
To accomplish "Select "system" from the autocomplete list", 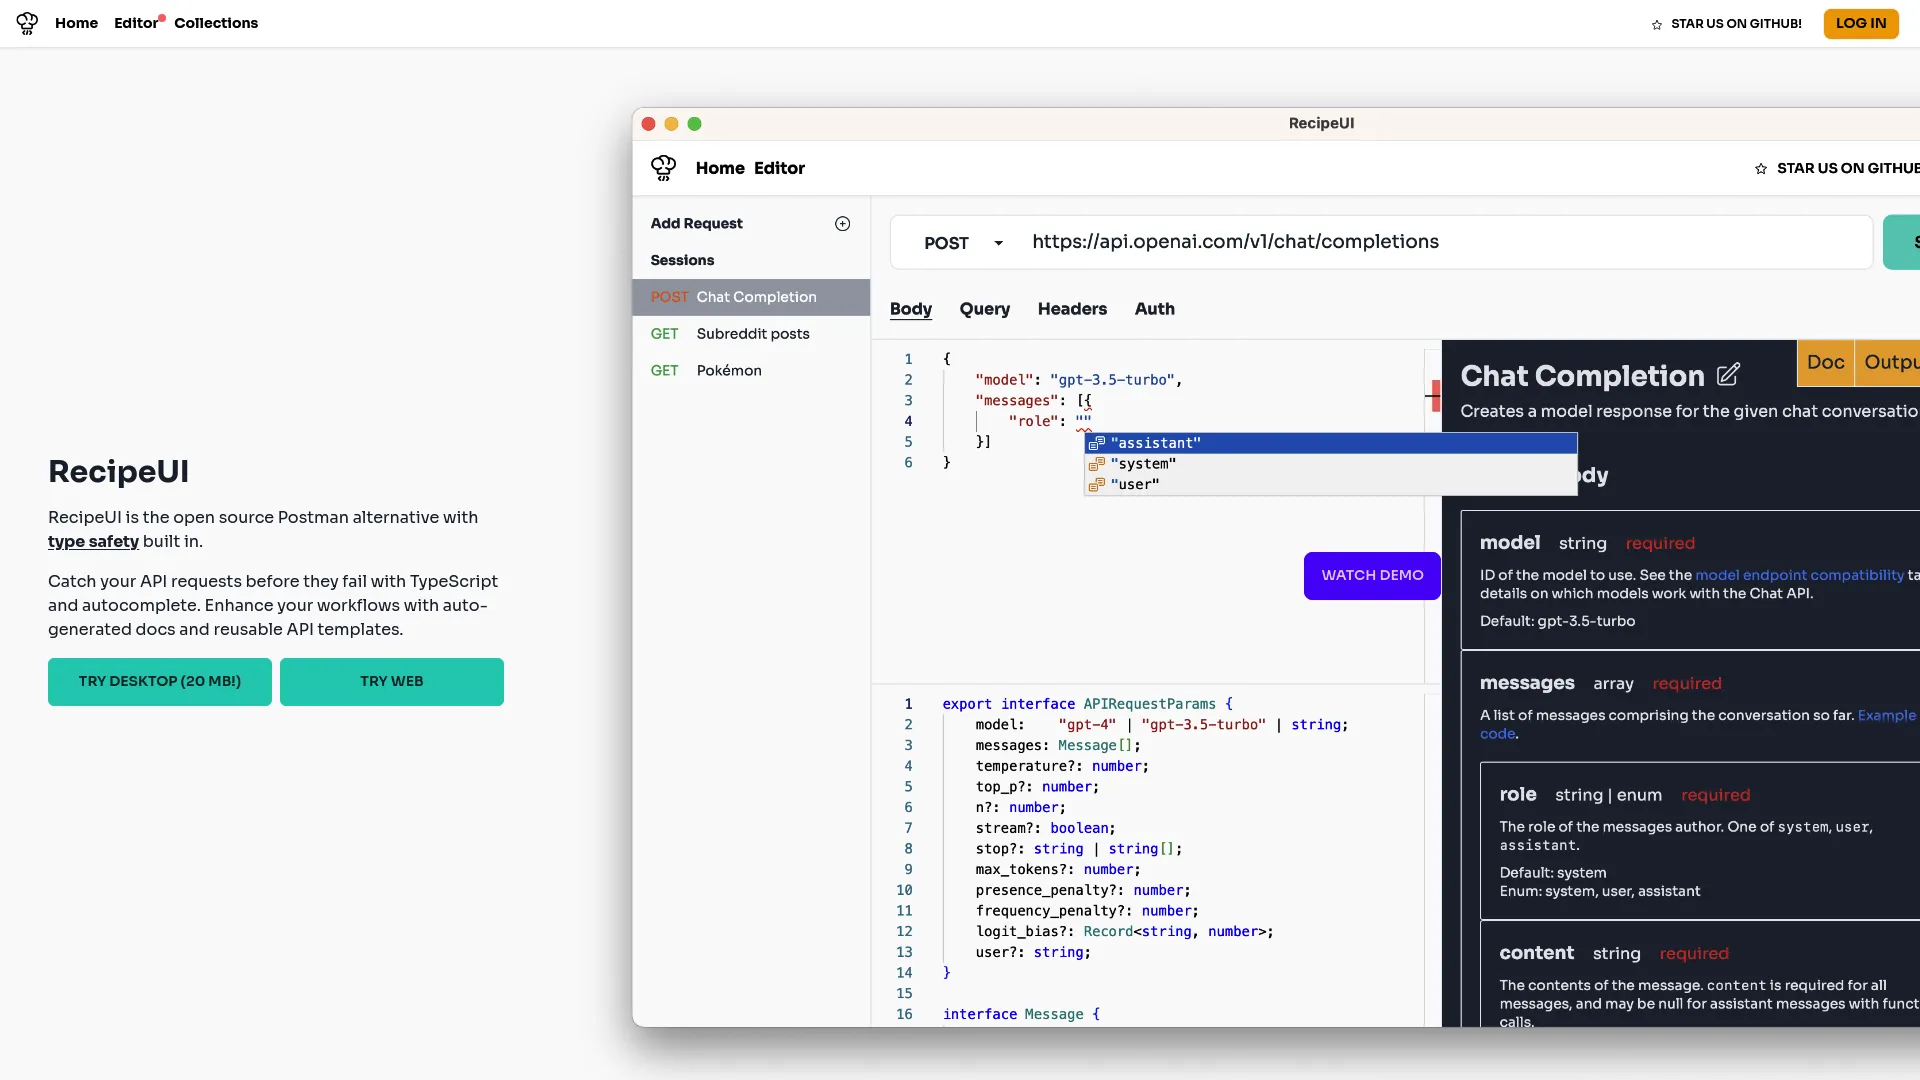I will click(1331, 464).
